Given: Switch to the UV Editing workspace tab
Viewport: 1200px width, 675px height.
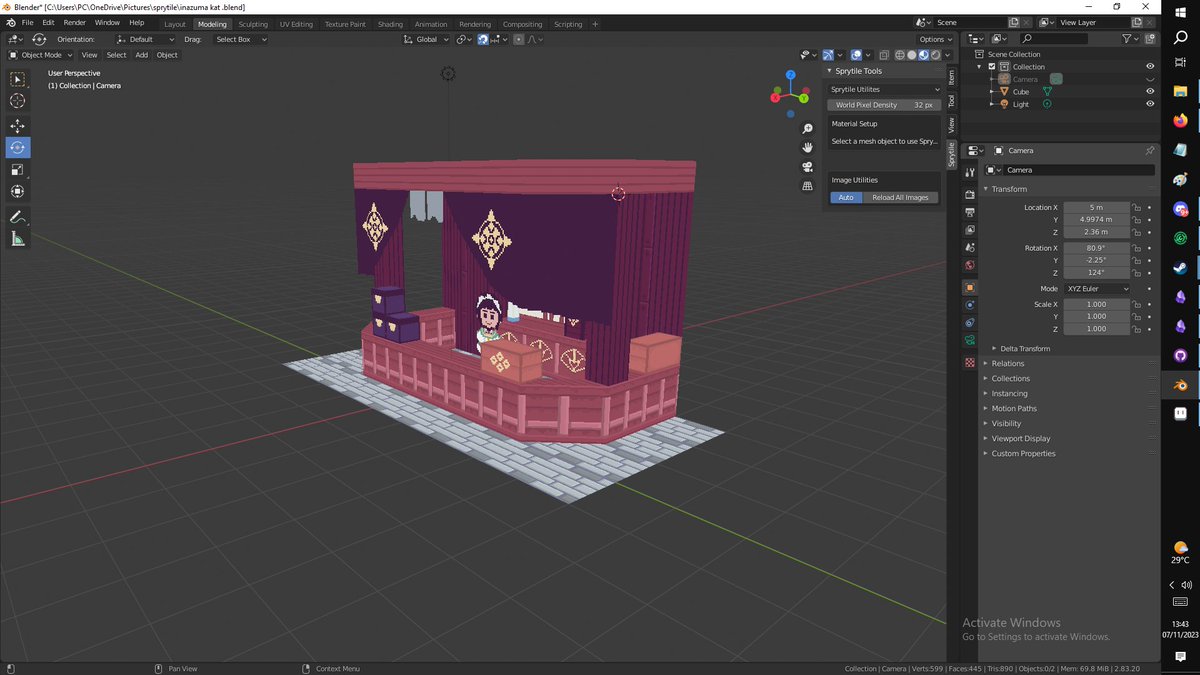Looking at the screenshot, I should coord(296,24).
